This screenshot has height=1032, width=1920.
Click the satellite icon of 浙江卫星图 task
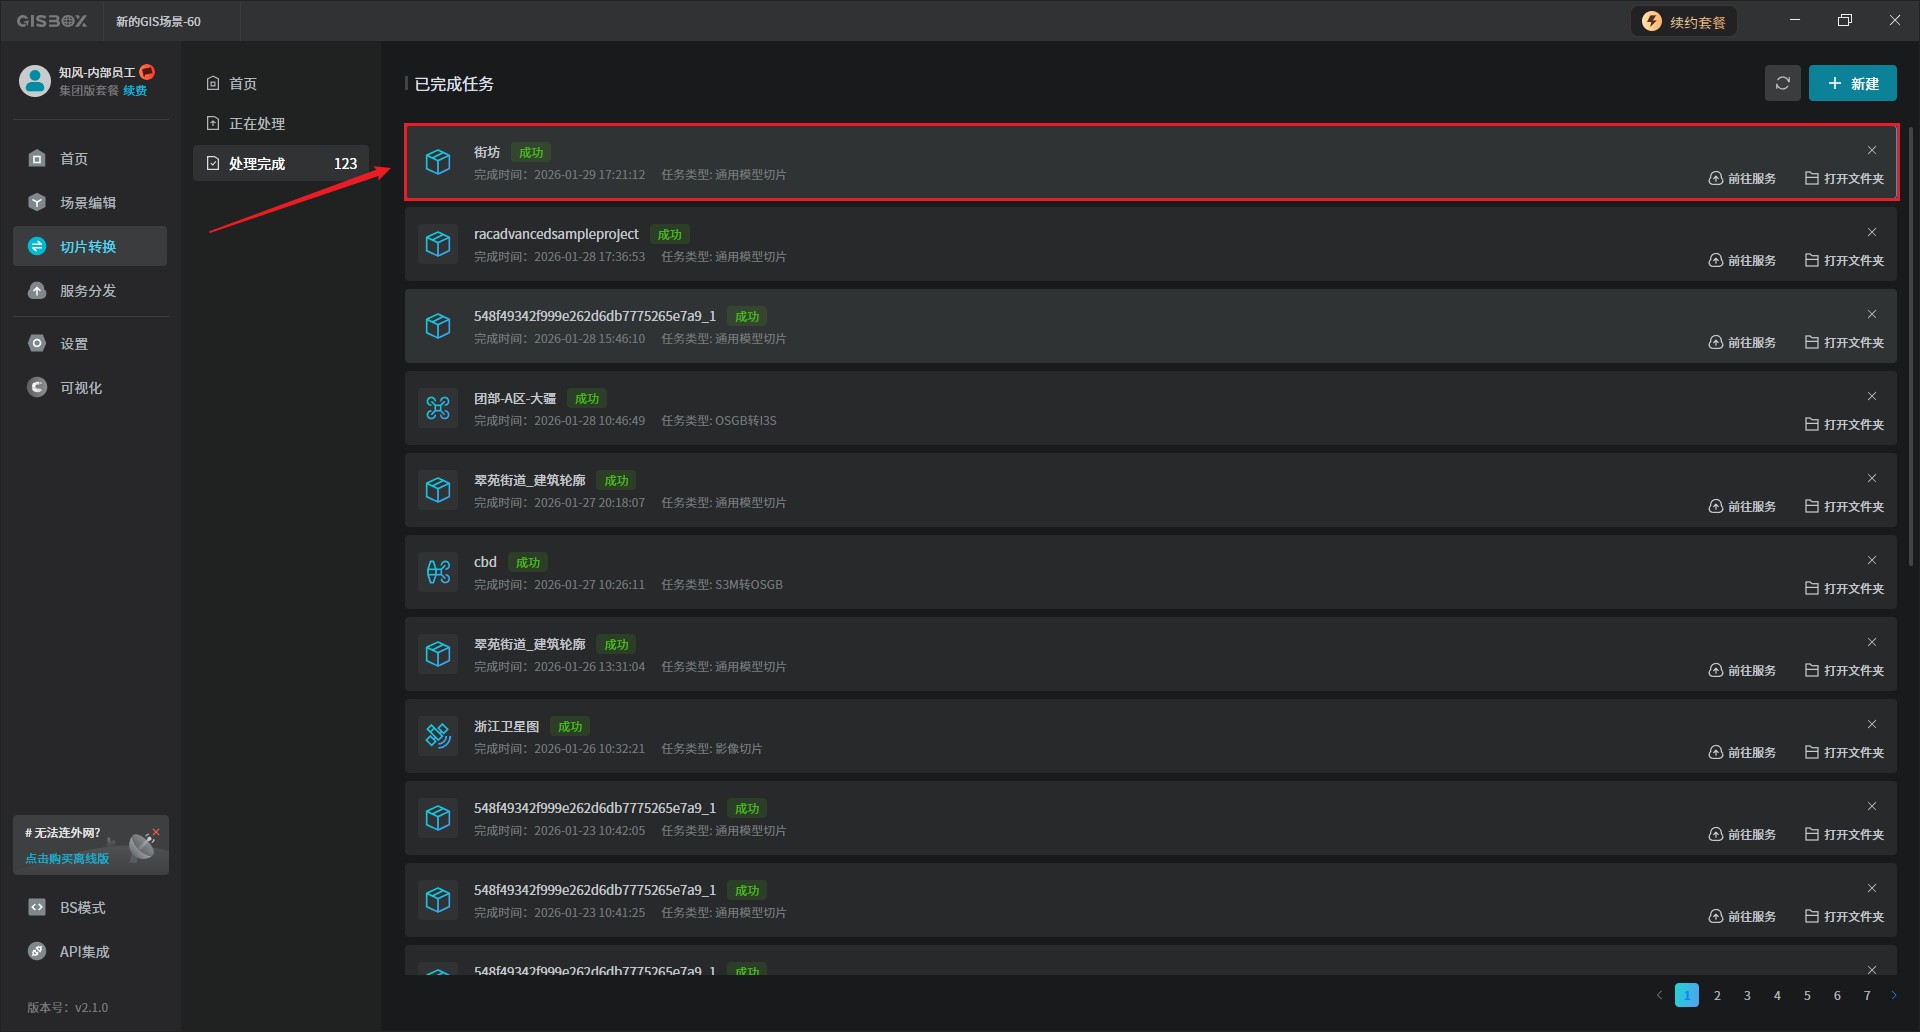point(438,736)
